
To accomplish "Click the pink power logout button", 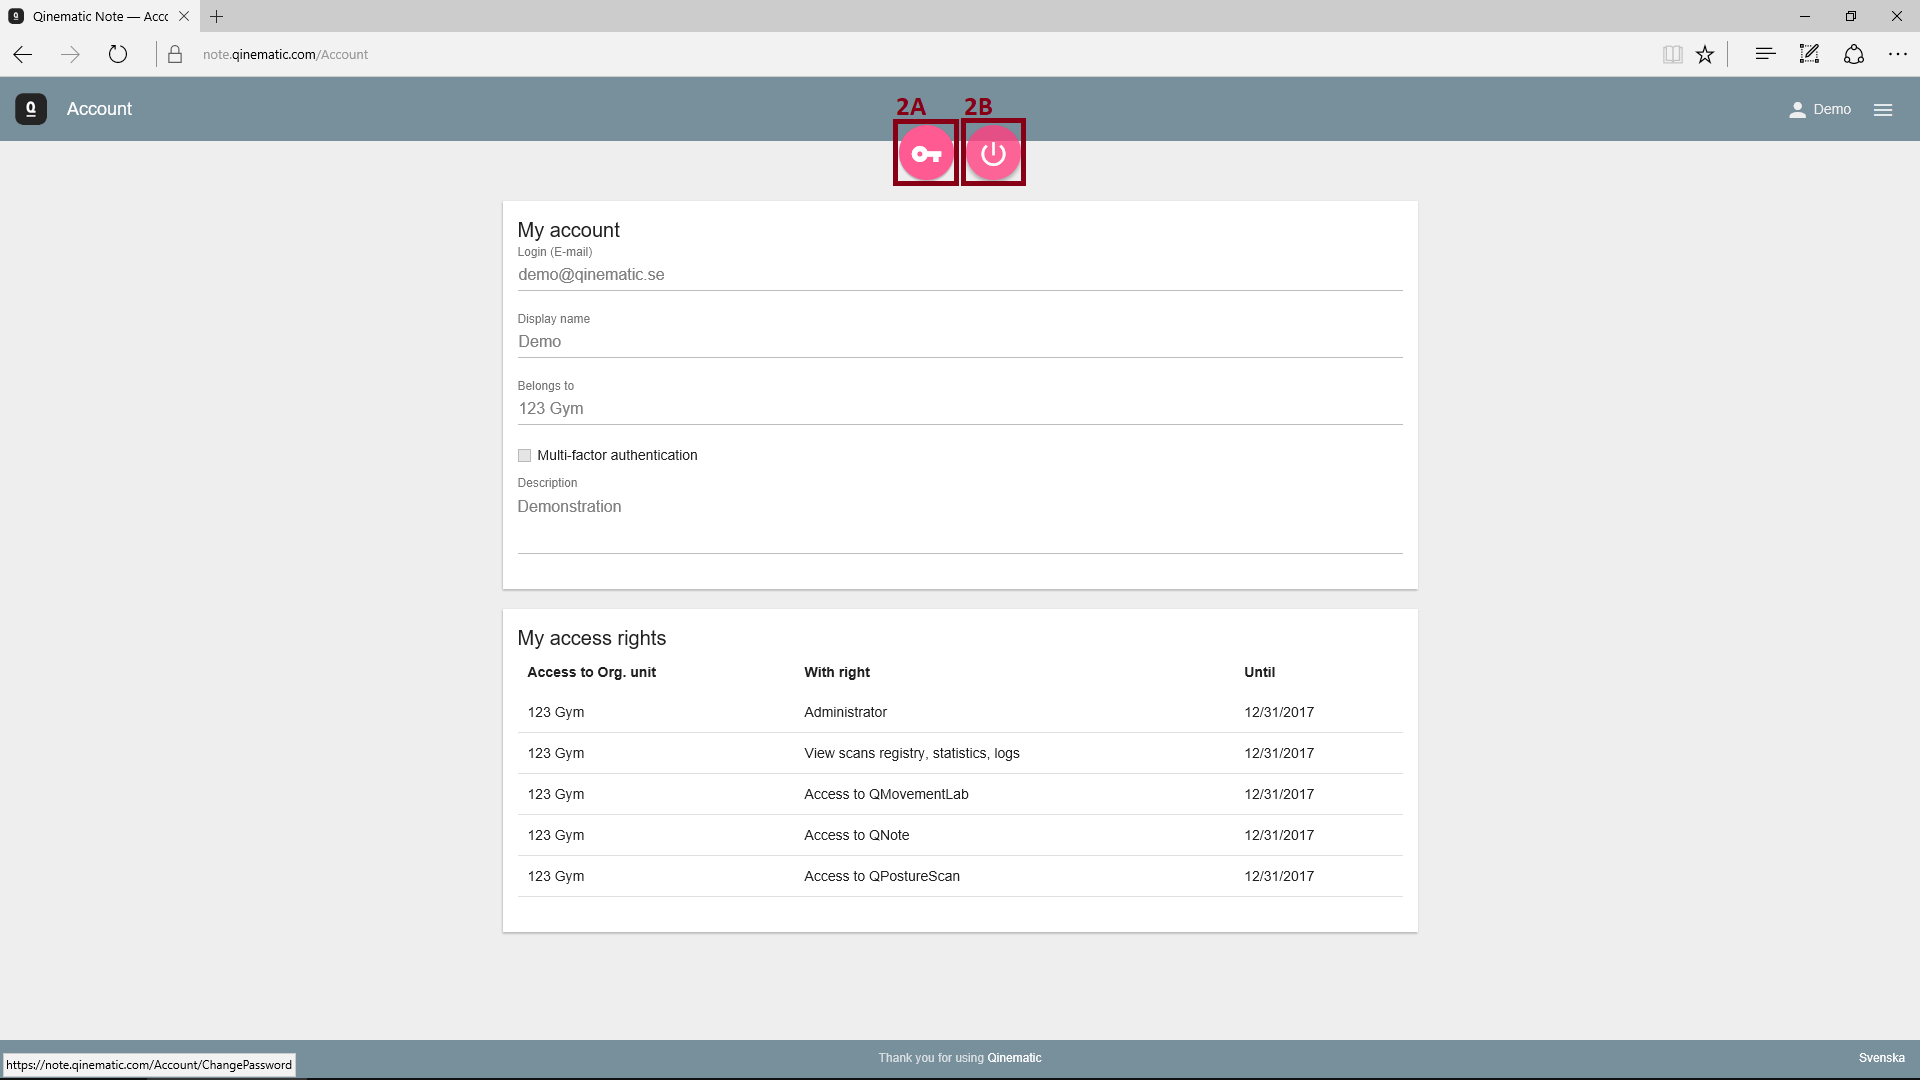I will tap(993, 154).
